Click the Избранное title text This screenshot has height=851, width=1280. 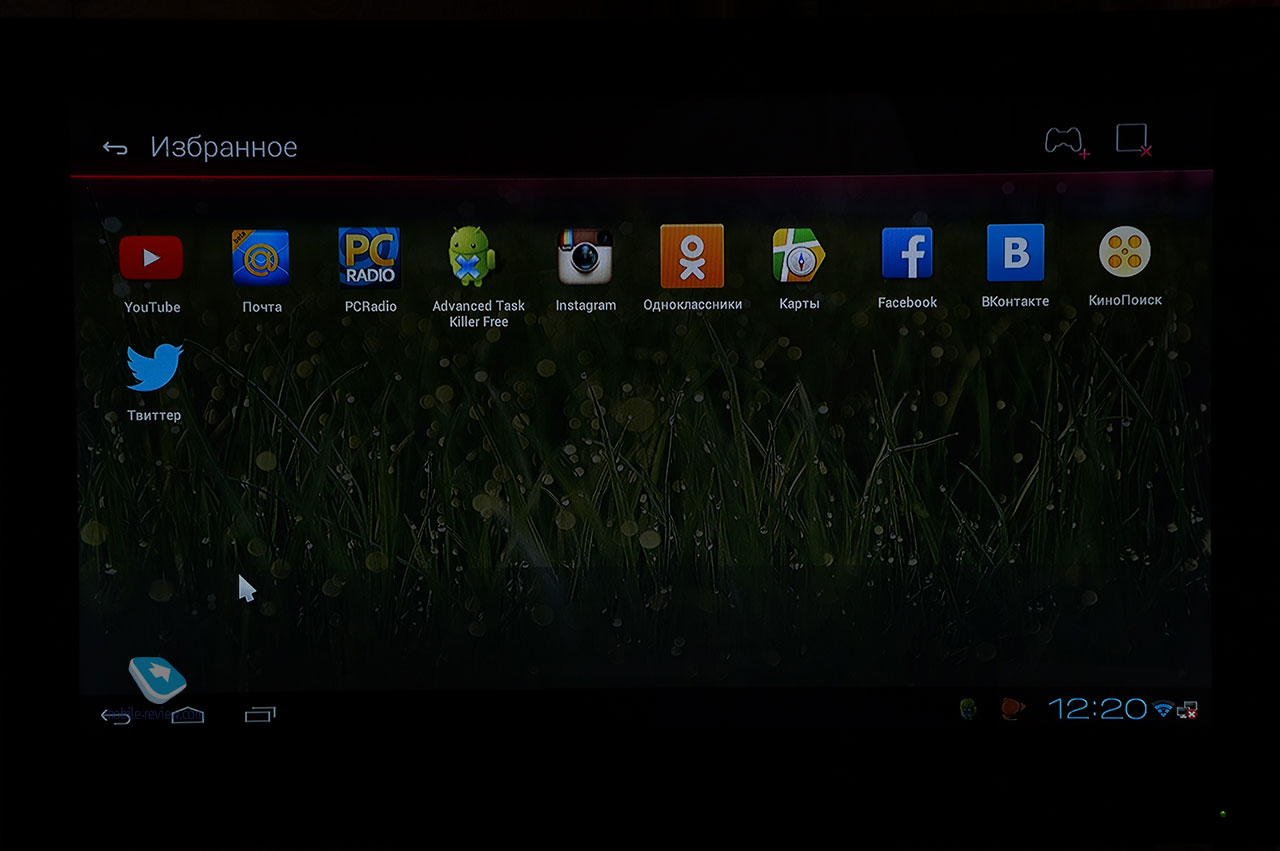point(224,147)
